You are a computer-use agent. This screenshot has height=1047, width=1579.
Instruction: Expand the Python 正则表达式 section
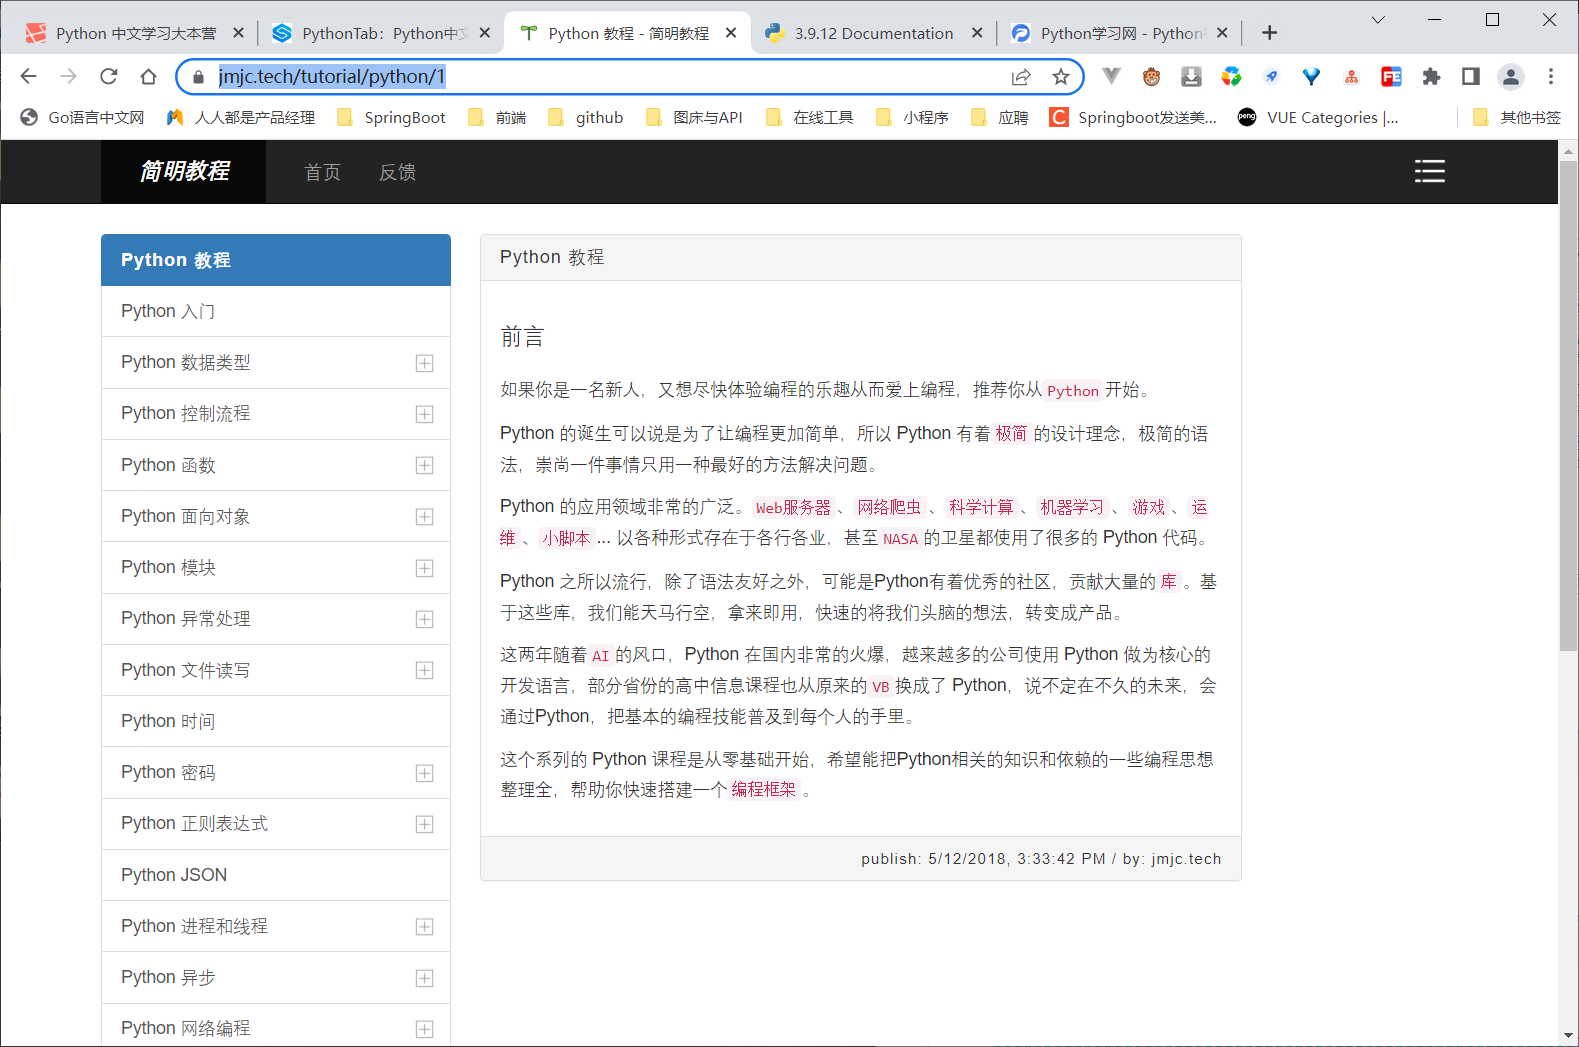(425, 824)
